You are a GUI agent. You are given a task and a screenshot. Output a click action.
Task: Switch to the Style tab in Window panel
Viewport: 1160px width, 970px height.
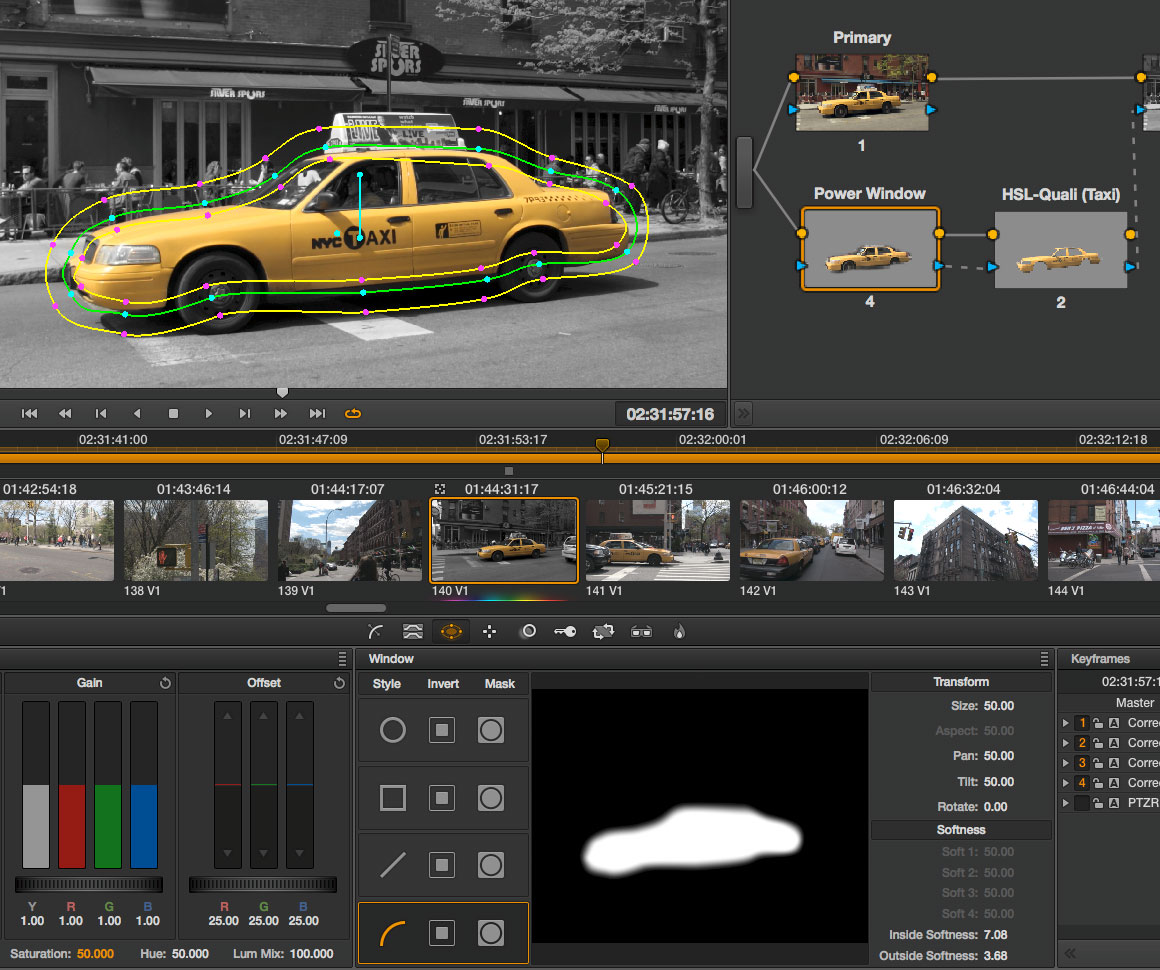(x=386, y=683)
